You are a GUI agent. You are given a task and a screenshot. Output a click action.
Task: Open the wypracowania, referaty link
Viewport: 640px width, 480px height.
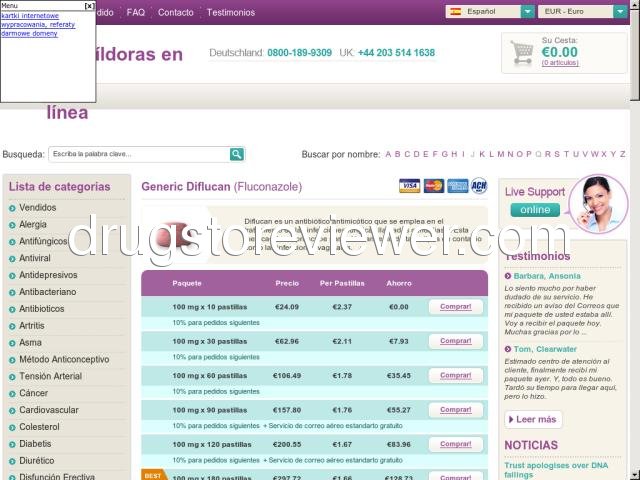point(38,24)
